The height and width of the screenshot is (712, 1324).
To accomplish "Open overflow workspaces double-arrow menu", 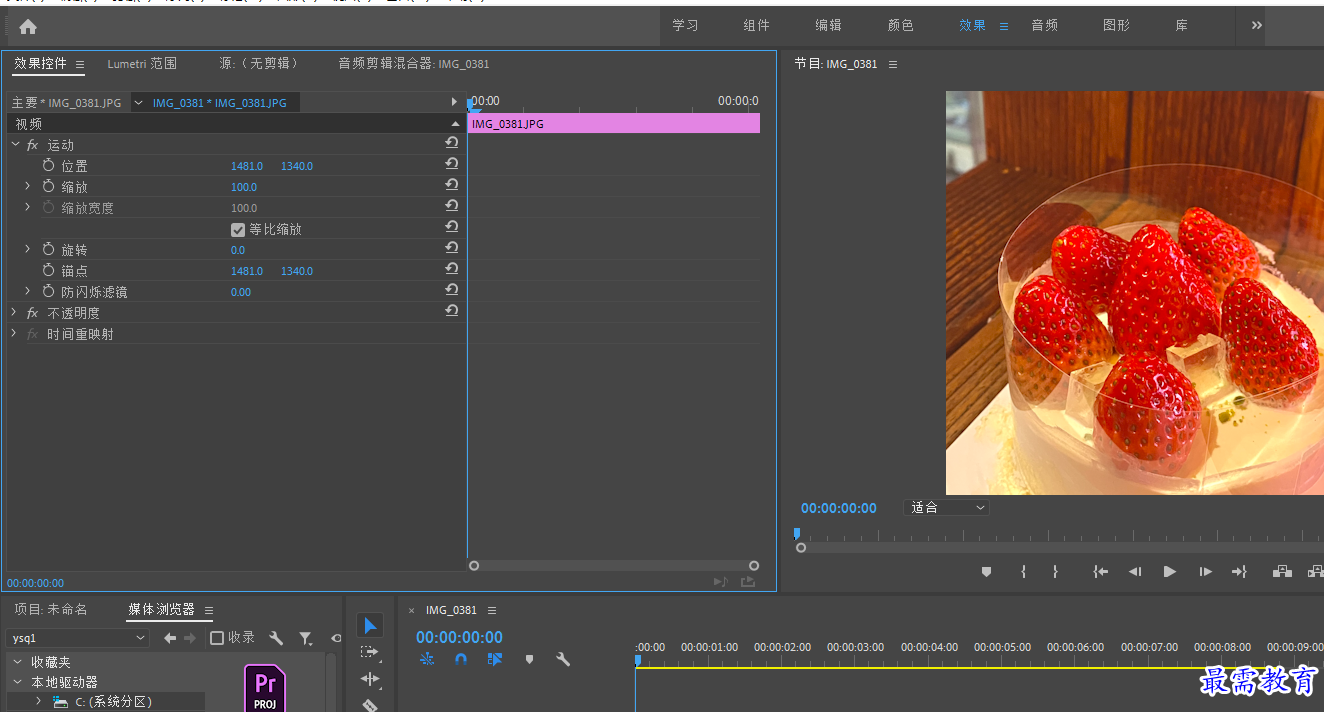I will (x=1257, y=25).
